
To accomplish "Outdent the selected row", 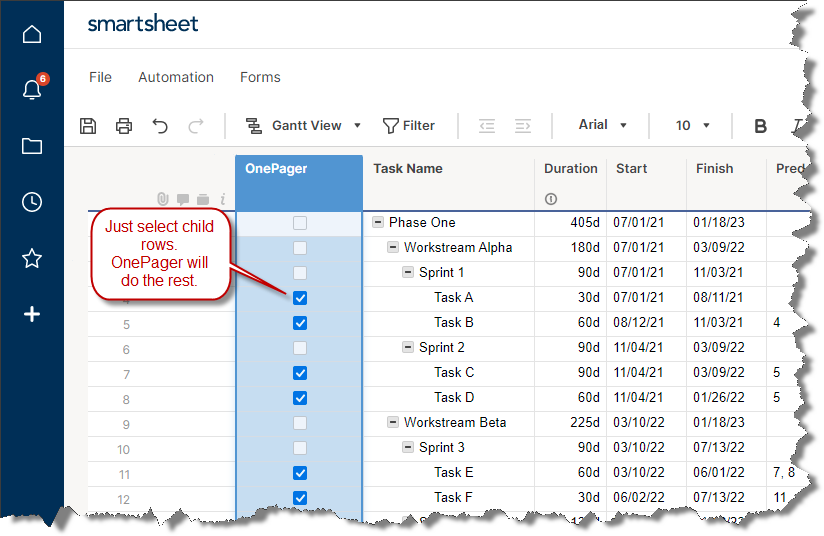I will click(487, 126).
